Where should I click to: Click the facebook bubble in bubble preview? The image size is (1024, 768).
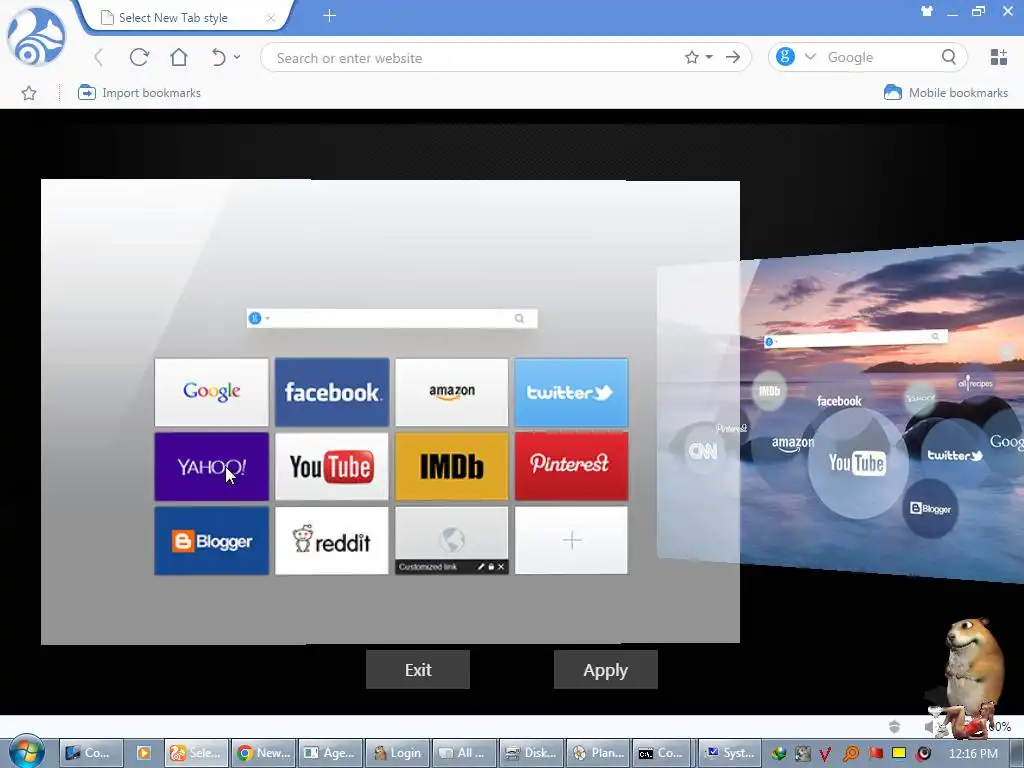pyautogui.click(x=839, y=401)
